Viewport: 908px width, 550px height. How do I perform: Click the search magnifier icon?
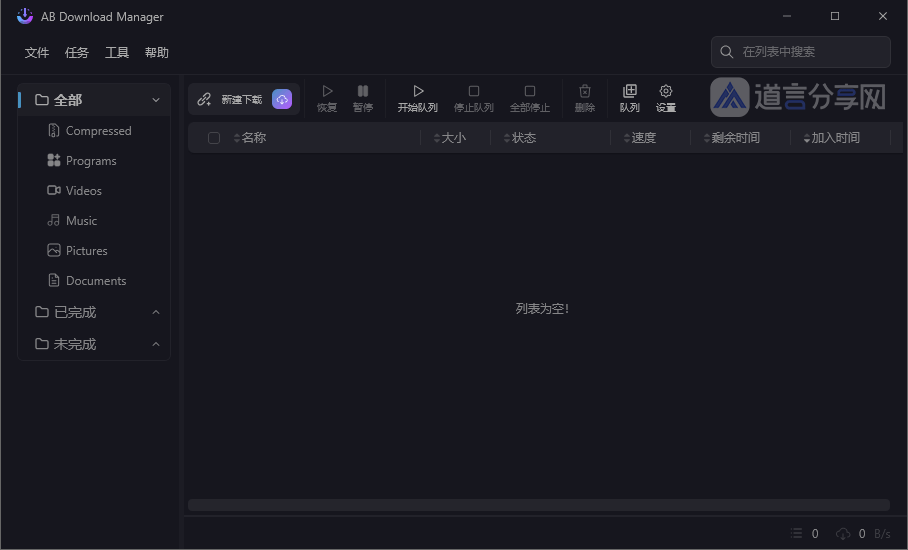pos(727,52)
